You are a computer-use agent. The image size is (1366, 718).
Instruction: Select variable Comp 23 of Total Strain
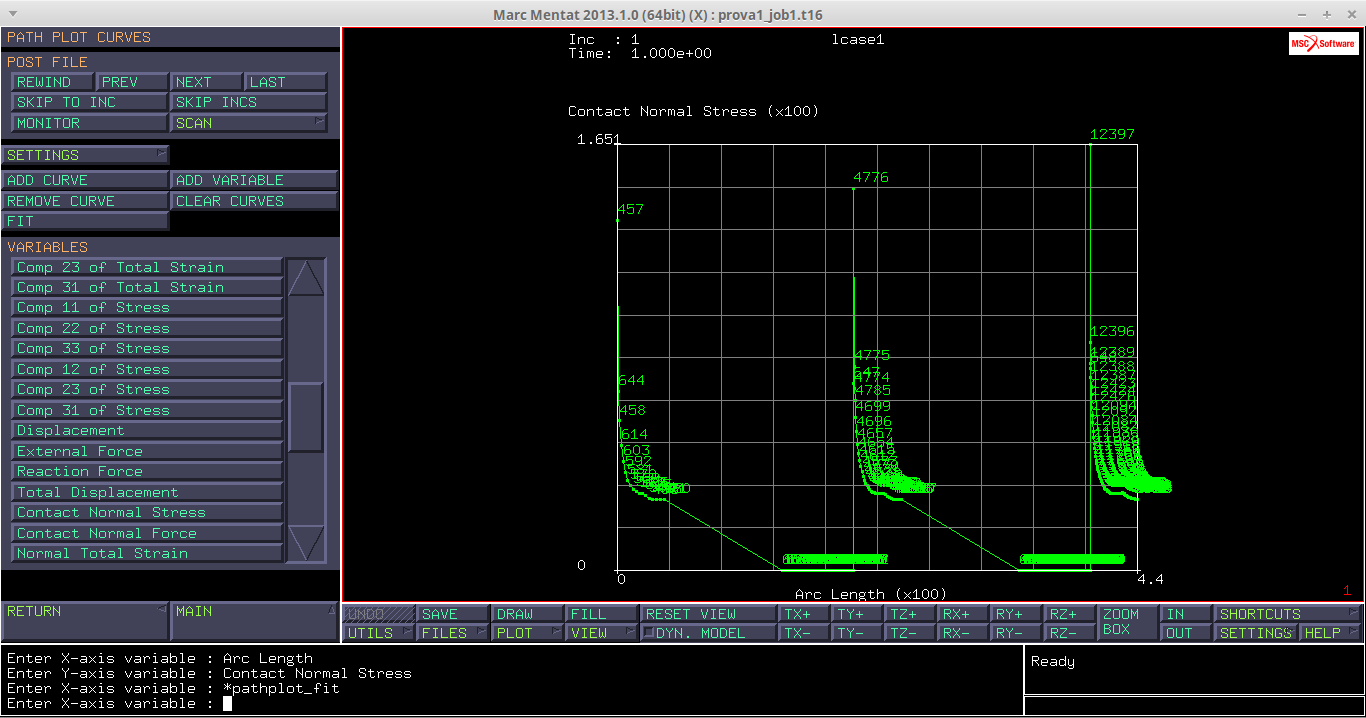point(148,267)
